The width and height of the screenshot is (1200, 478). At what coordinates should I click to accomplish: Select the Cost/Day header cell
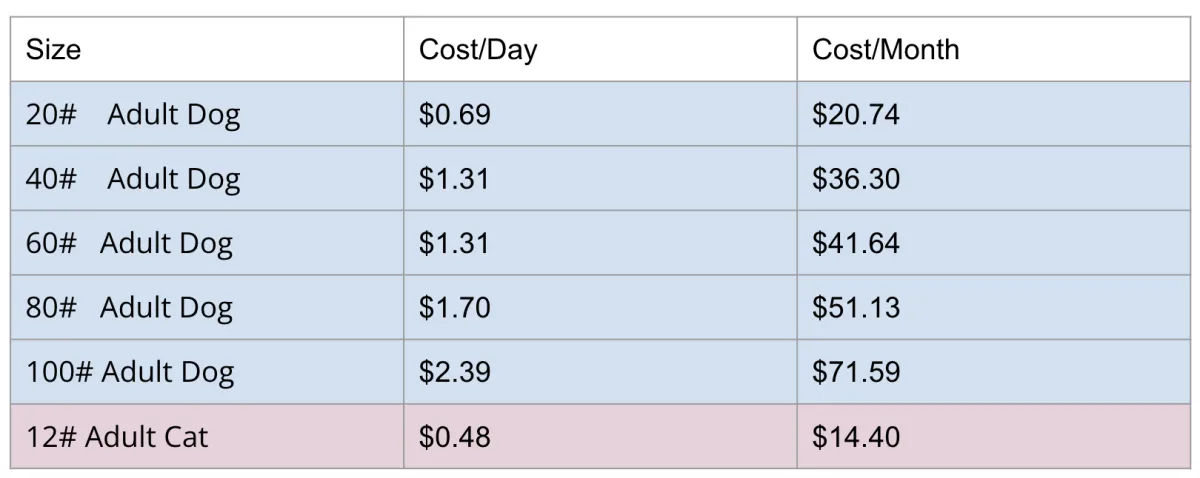pyautogui.click(x=600, y=49)
